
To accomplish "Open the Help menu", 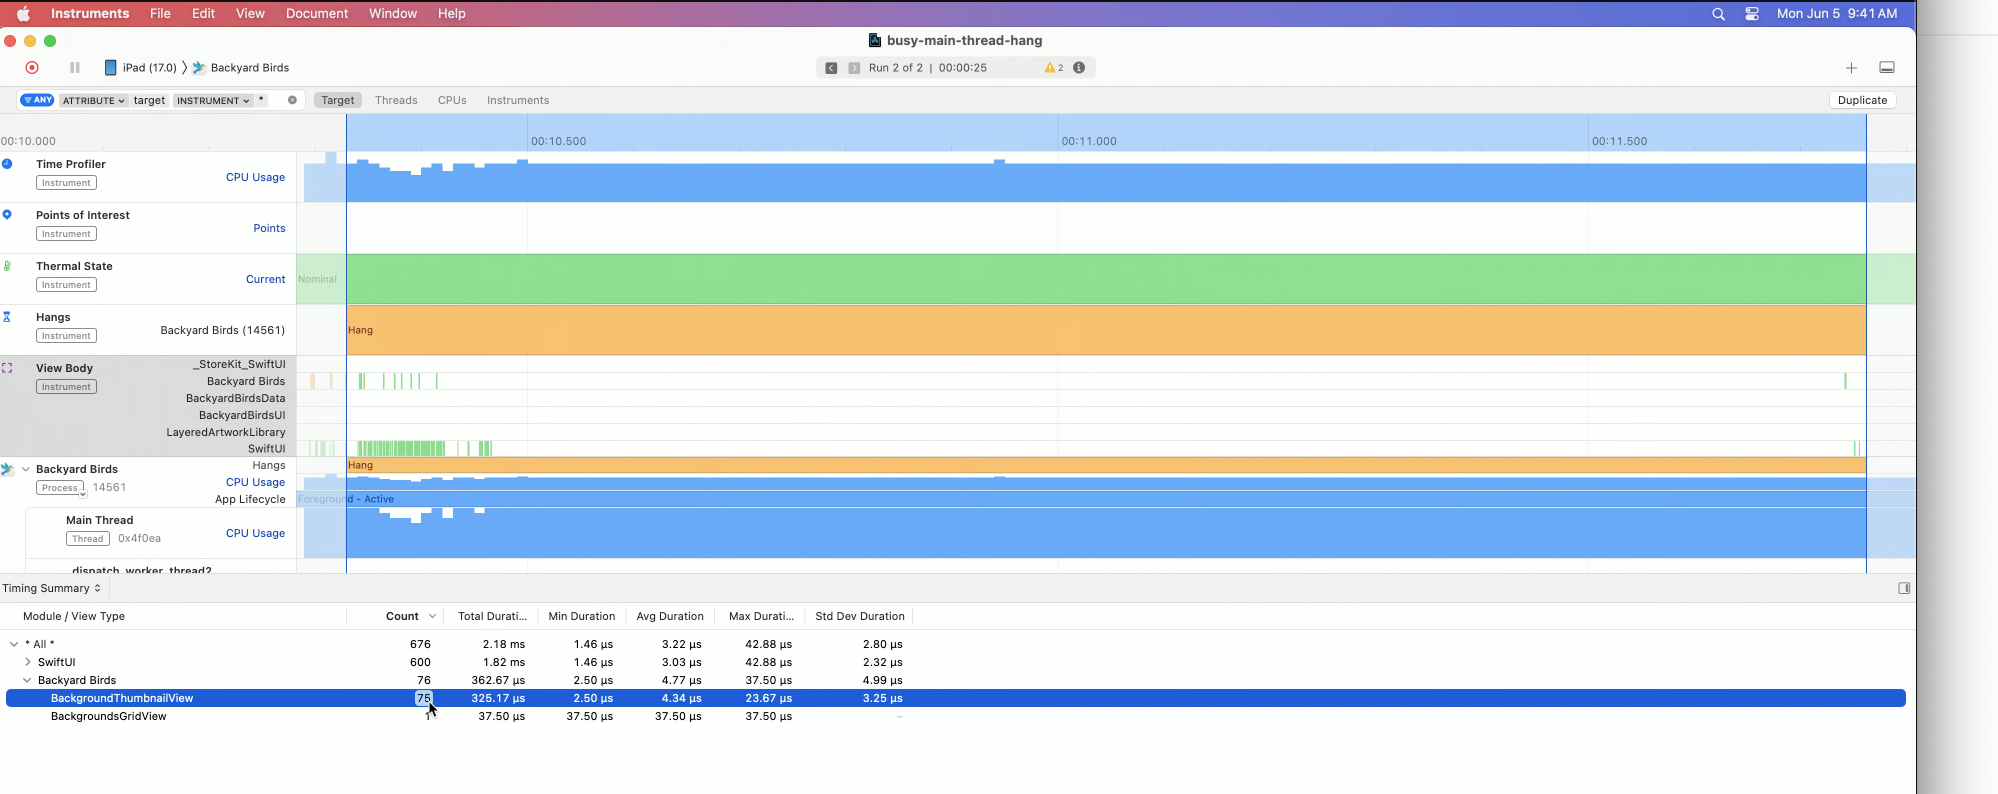I will tap(452, 14).
